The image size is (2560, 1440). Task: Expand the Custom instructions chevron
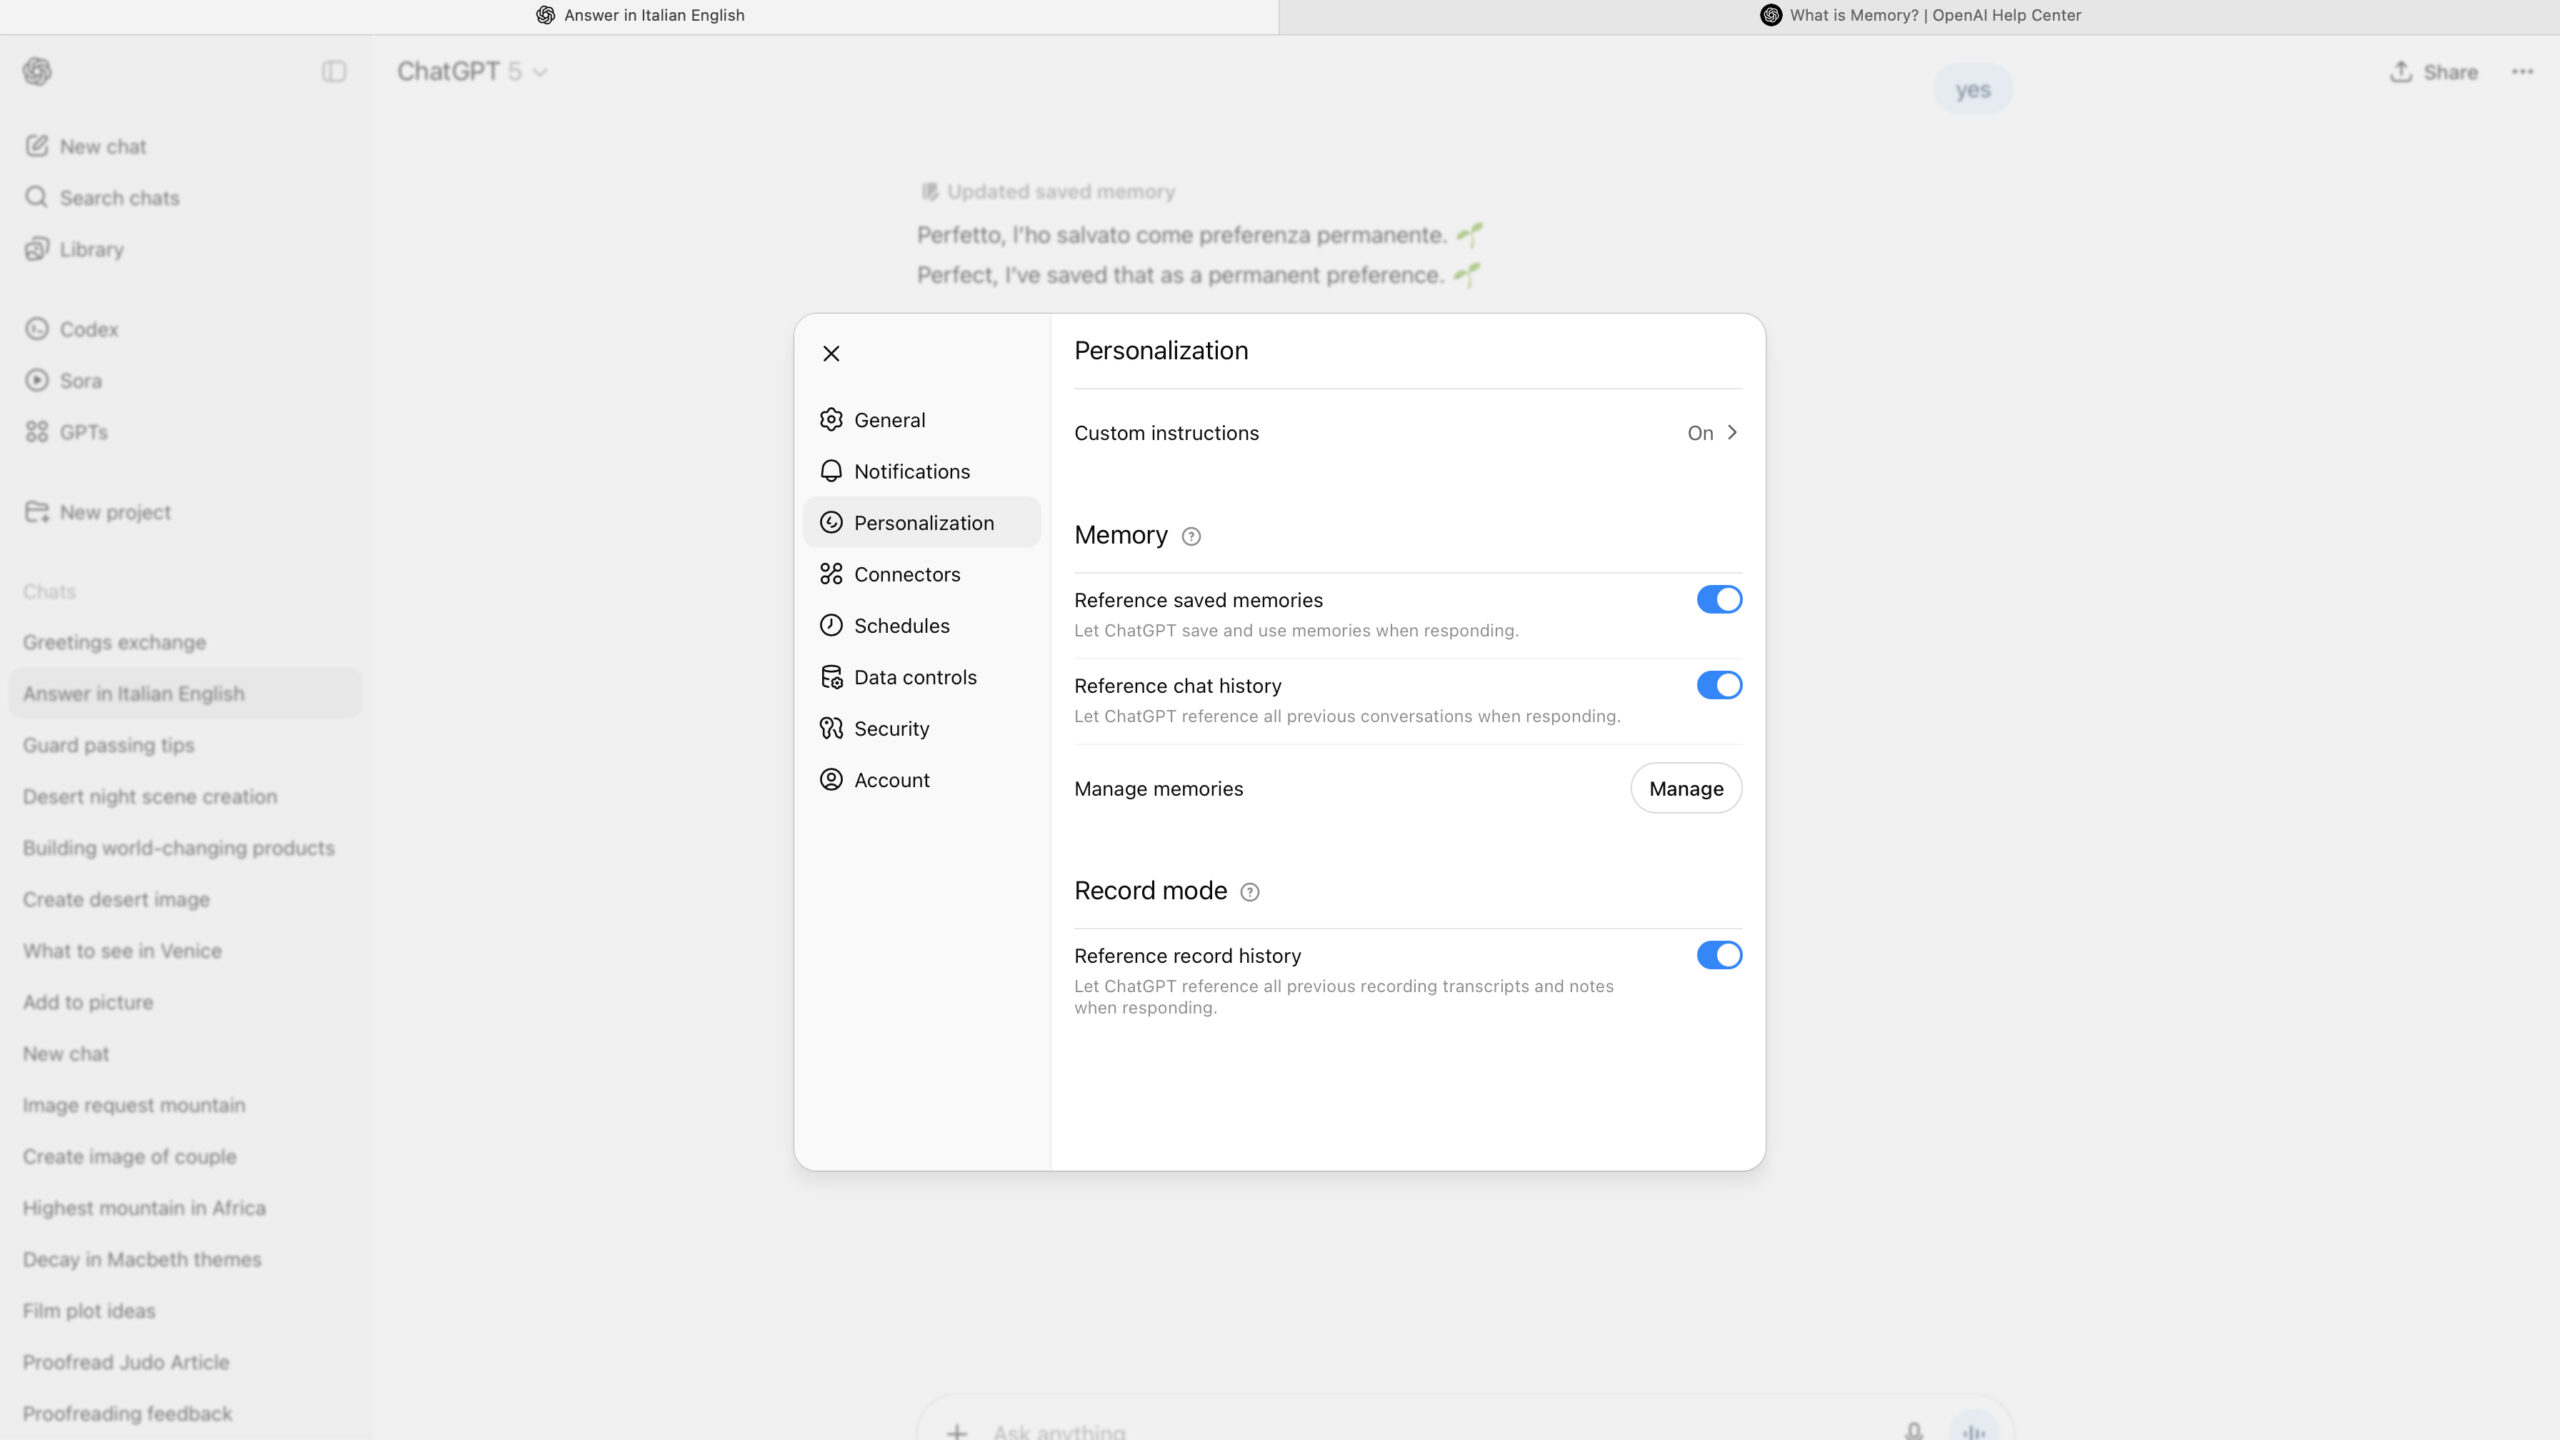point(1732,433)
